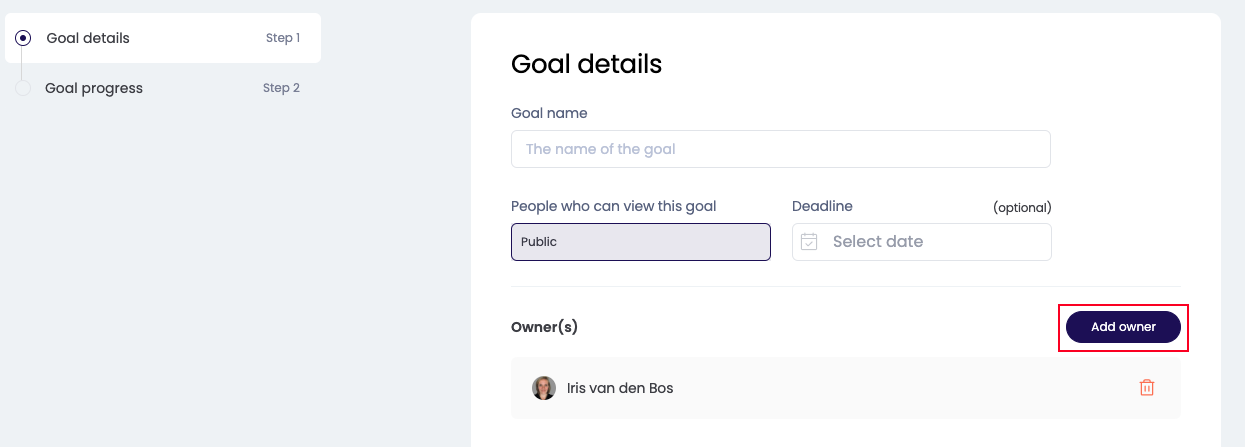This screenshot has width=1245, height=447.
Task: Click the Deadline field label
Action: tap(822, 206)
